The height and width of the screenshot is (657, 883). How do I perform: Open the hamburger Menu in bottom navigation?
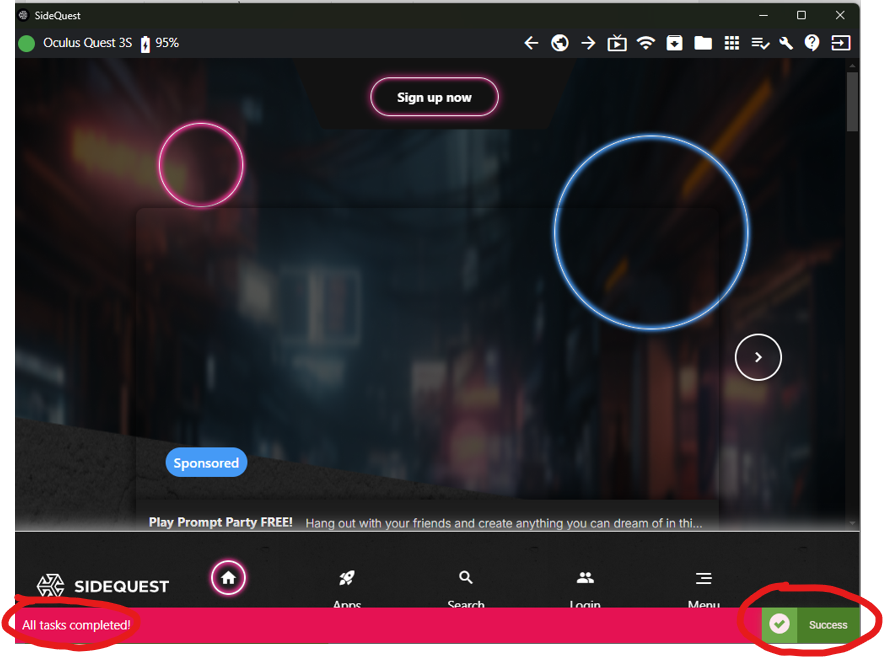(x=704, y=588)
